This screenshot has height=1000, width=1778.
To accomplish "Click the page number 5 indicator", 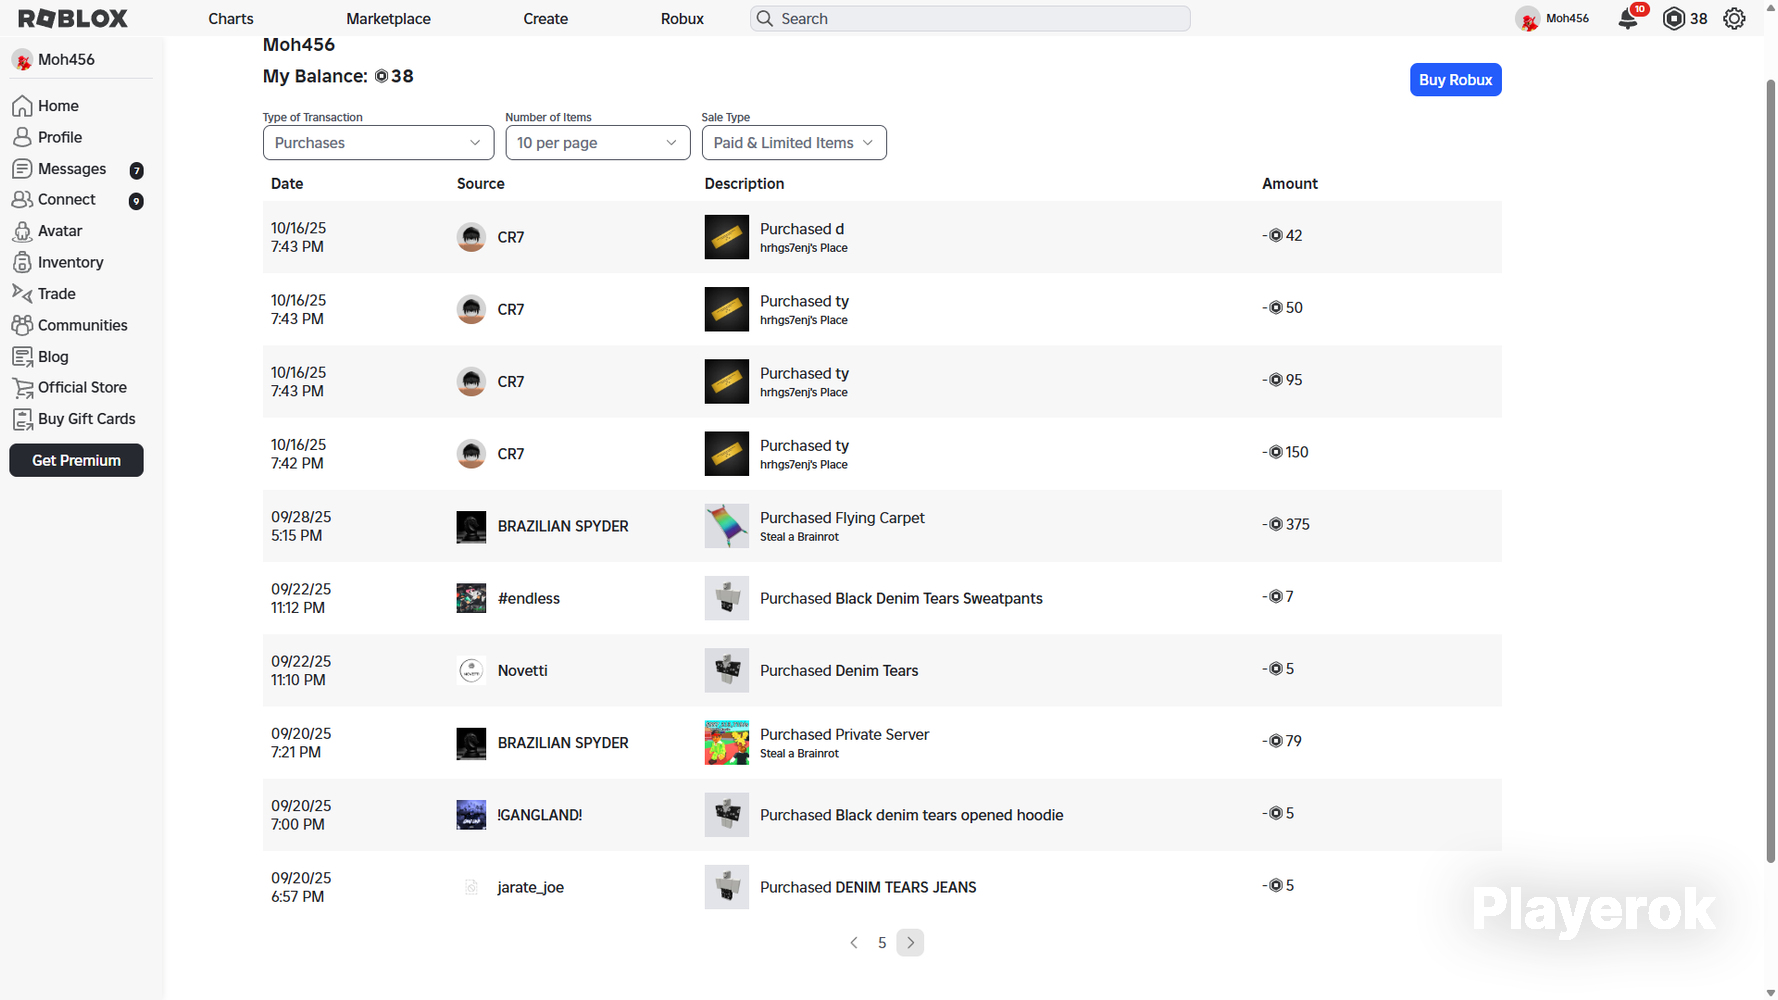I will [x=882, y=943].
